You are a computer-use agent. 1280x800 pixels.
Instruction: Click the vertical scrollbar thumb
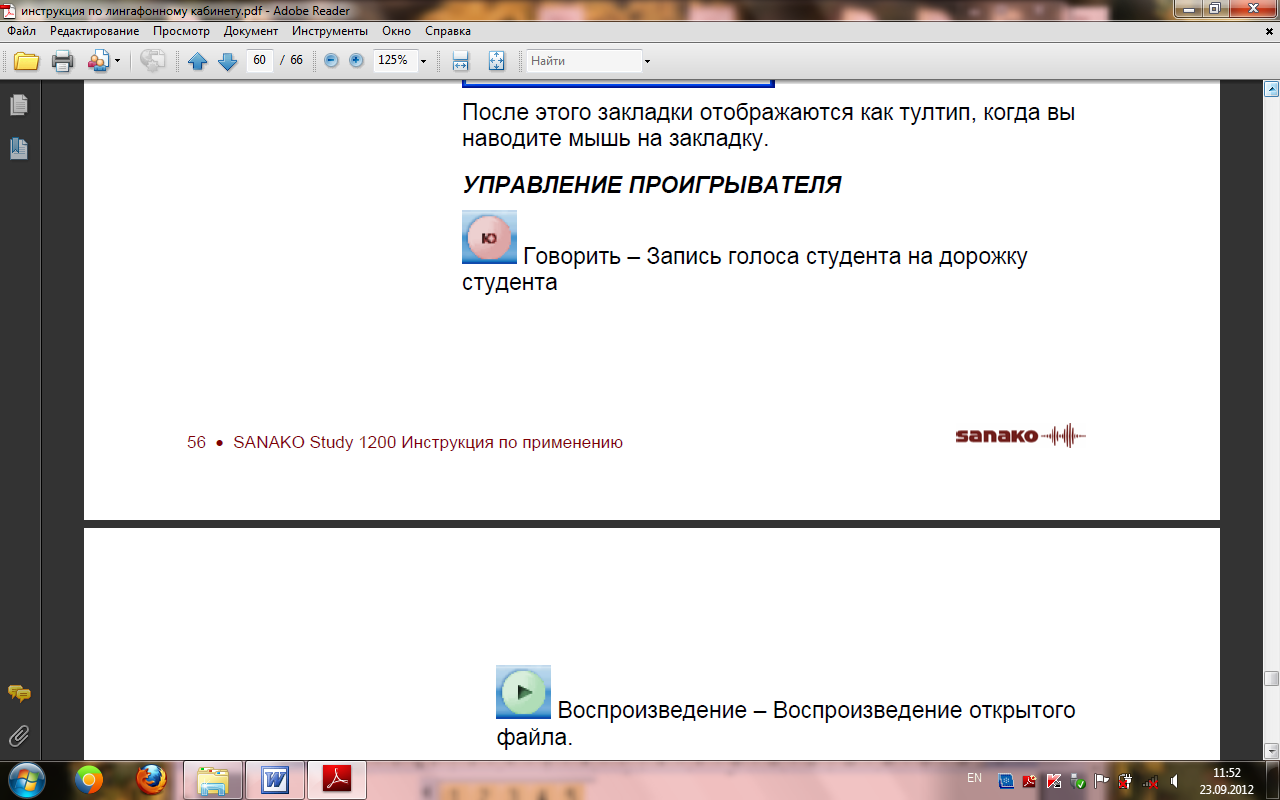point(1271,678)
